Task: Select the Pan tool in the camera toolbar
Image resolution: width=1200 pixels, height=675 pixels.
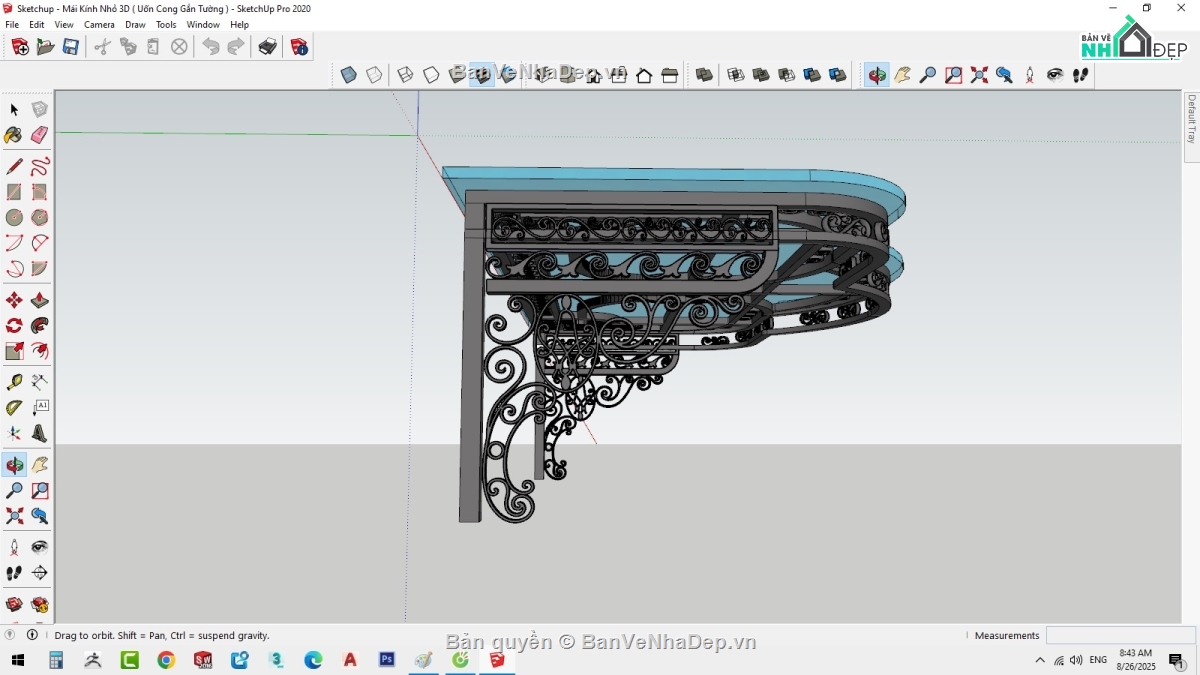Action: (903, 74)
